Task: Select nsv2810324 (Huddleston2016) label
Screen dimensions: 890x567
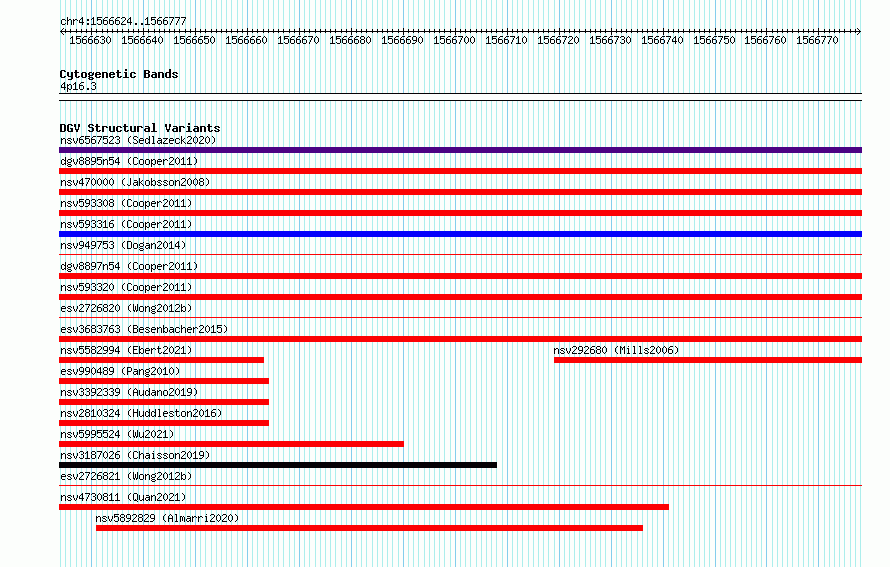Action: [x=141, y=413]
